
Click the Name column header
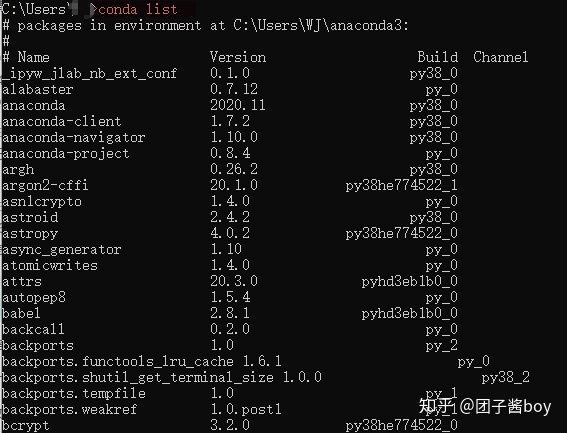(33, 57)
